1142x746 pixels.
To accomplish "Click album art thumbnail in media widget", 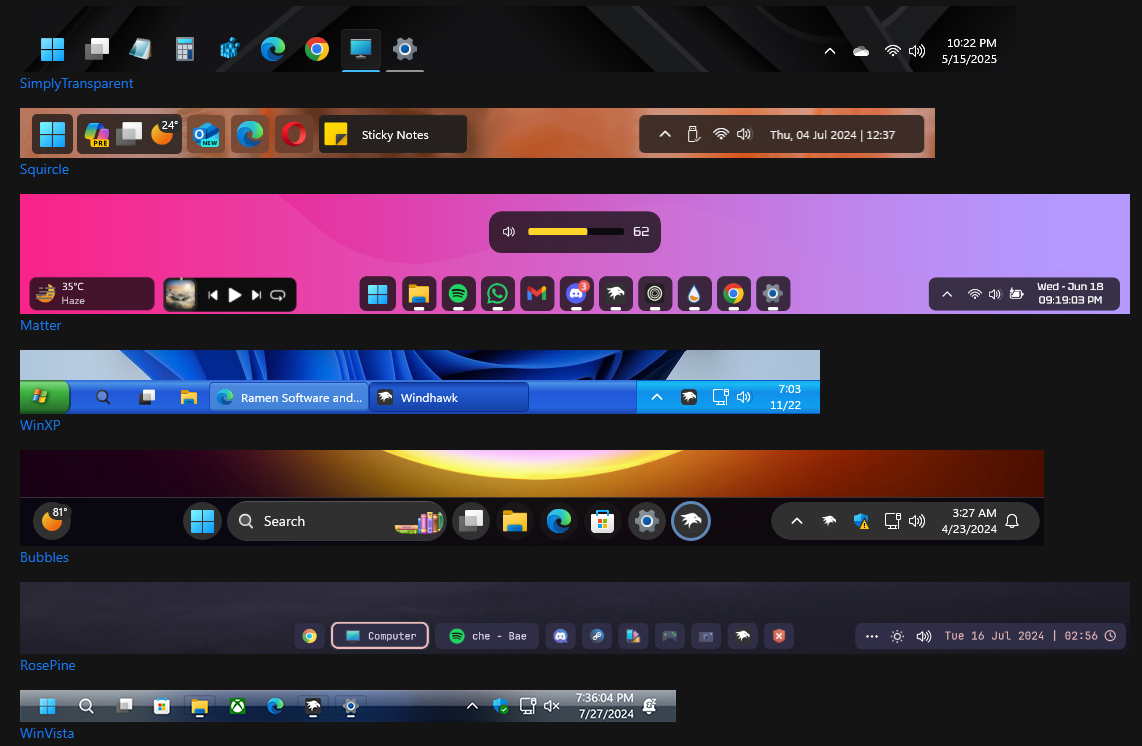I will point(181,294).
